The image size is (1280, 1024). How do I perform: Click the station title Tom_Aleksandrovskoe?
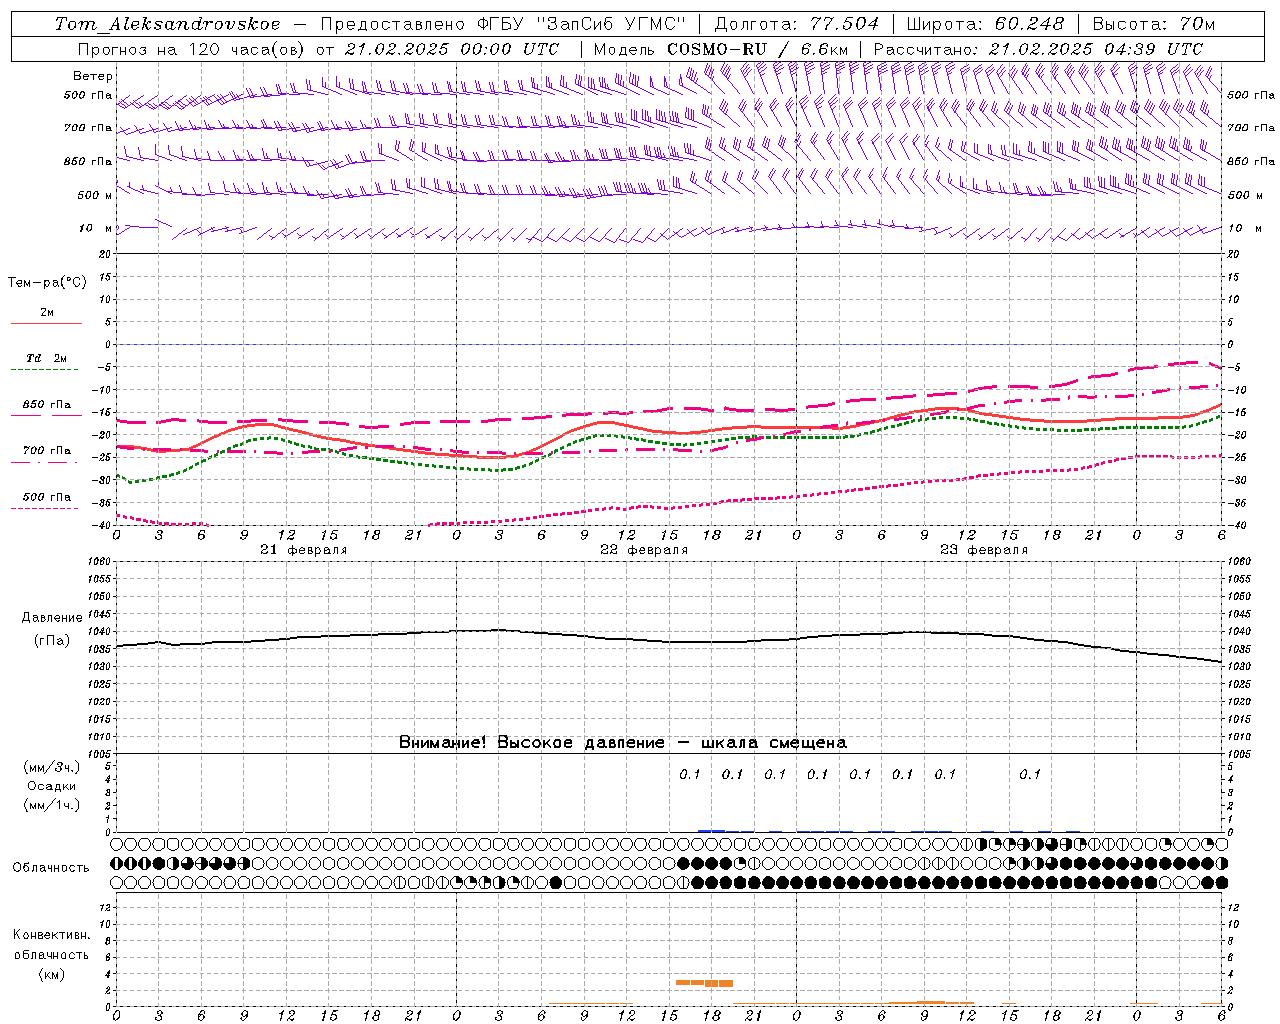click(x=167, y=24)
